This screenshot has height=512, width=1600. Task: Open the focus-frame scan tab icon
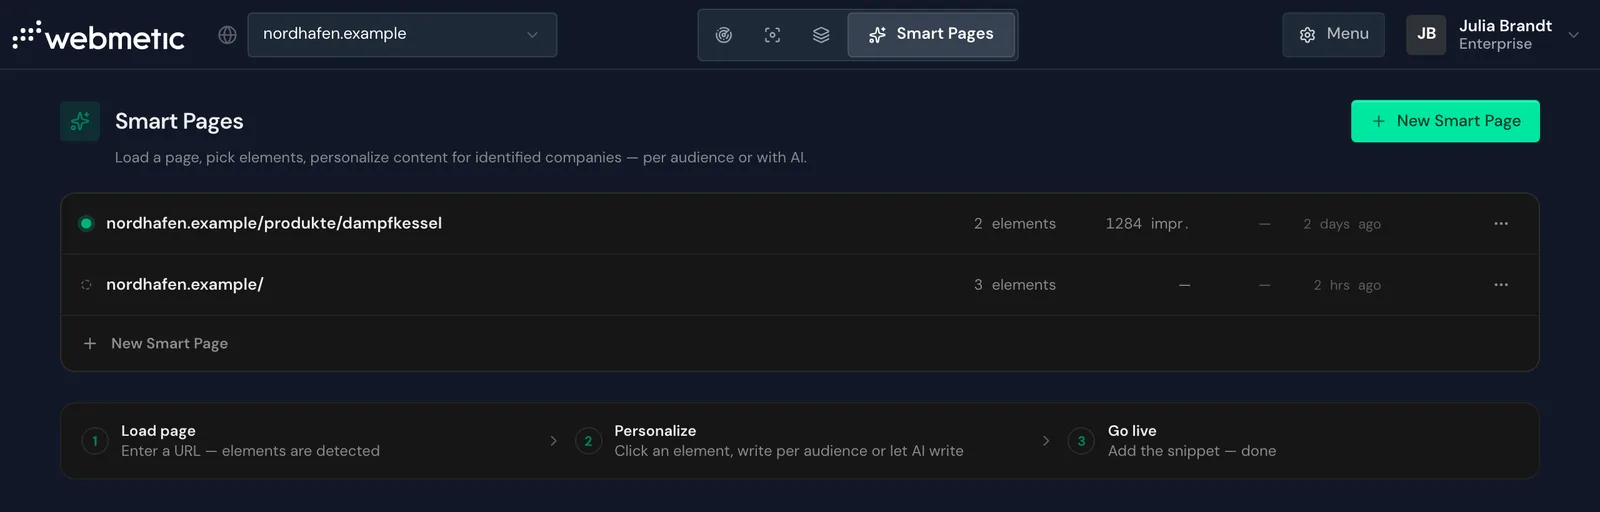(772, 35)
